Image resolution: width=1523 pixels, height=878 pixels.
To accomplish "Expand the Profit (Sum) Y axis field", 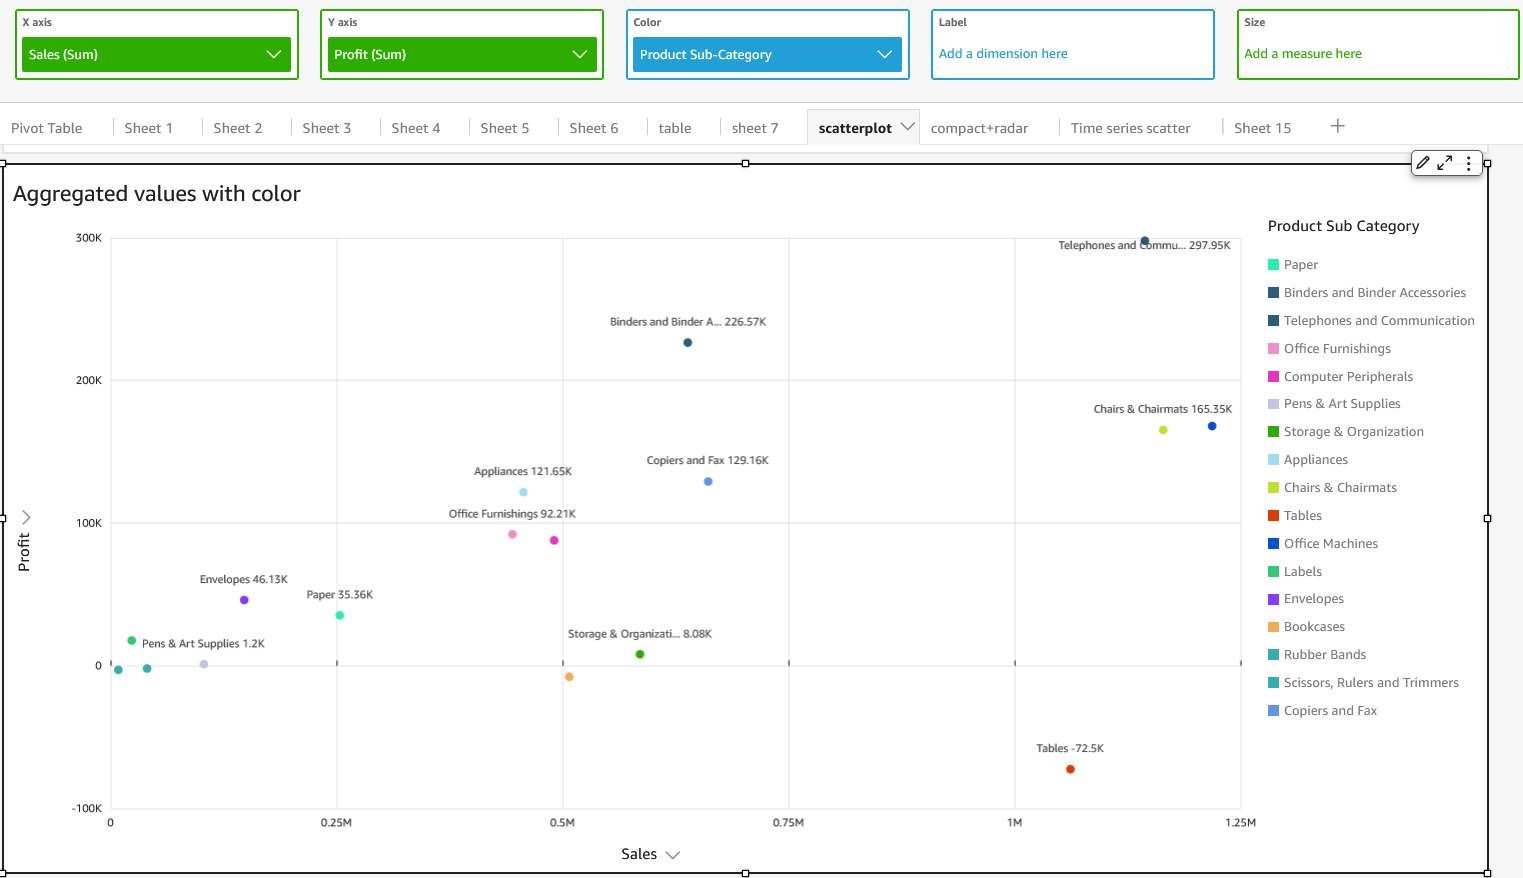I will point(579,54).
